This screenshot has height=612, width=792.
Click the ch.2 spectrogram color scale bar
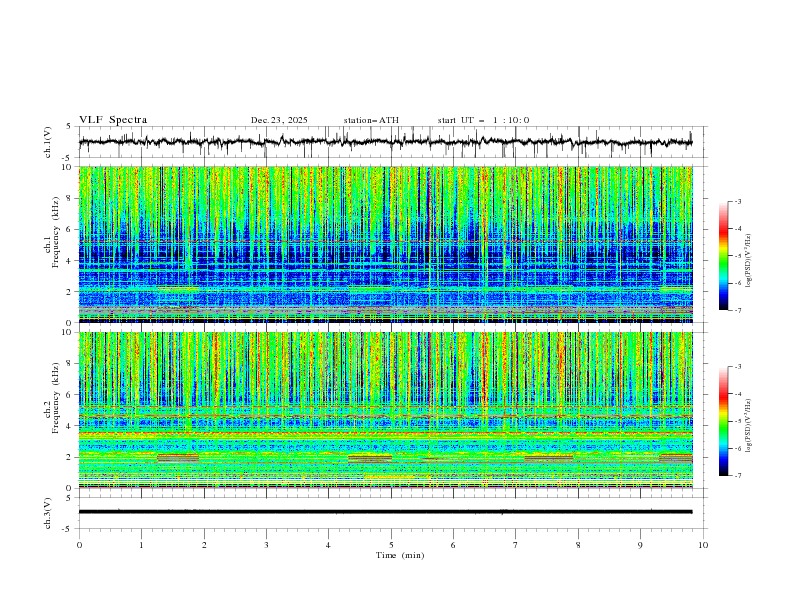[x=723, y=421]
